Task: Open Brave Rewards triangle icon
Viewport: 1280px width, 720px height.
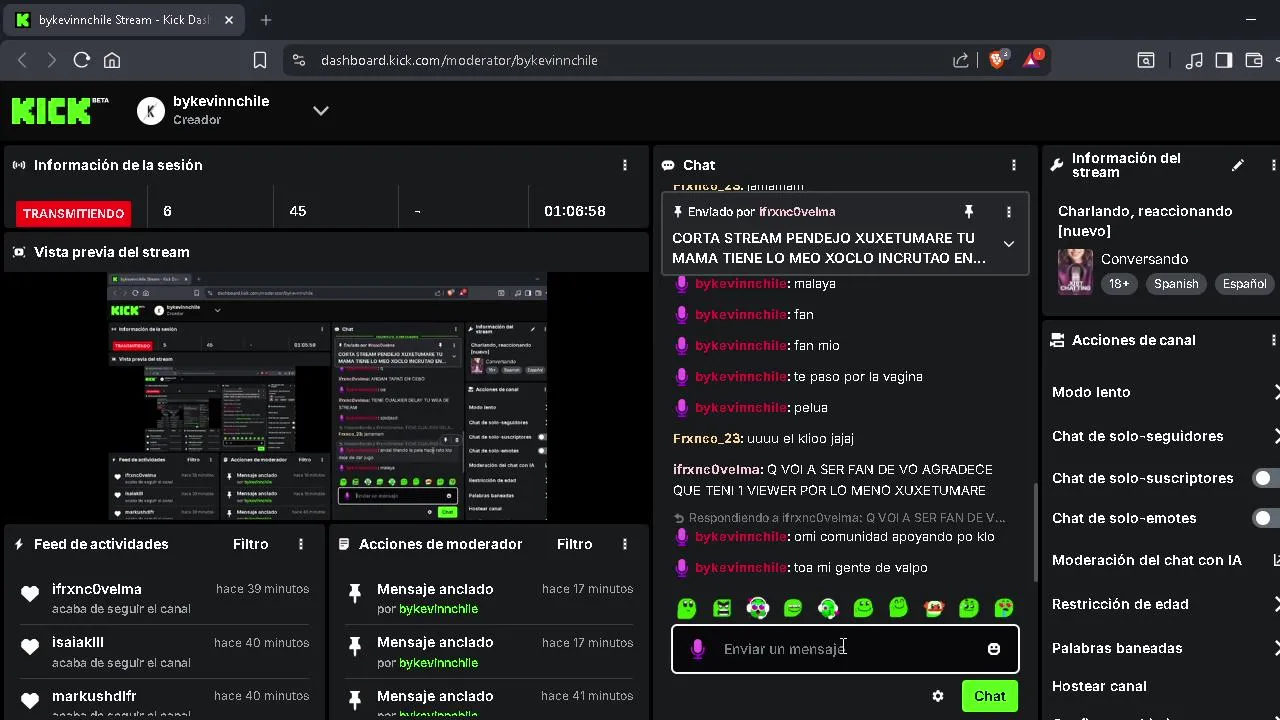Action: pyautogui.click(x=1032, y=59)
